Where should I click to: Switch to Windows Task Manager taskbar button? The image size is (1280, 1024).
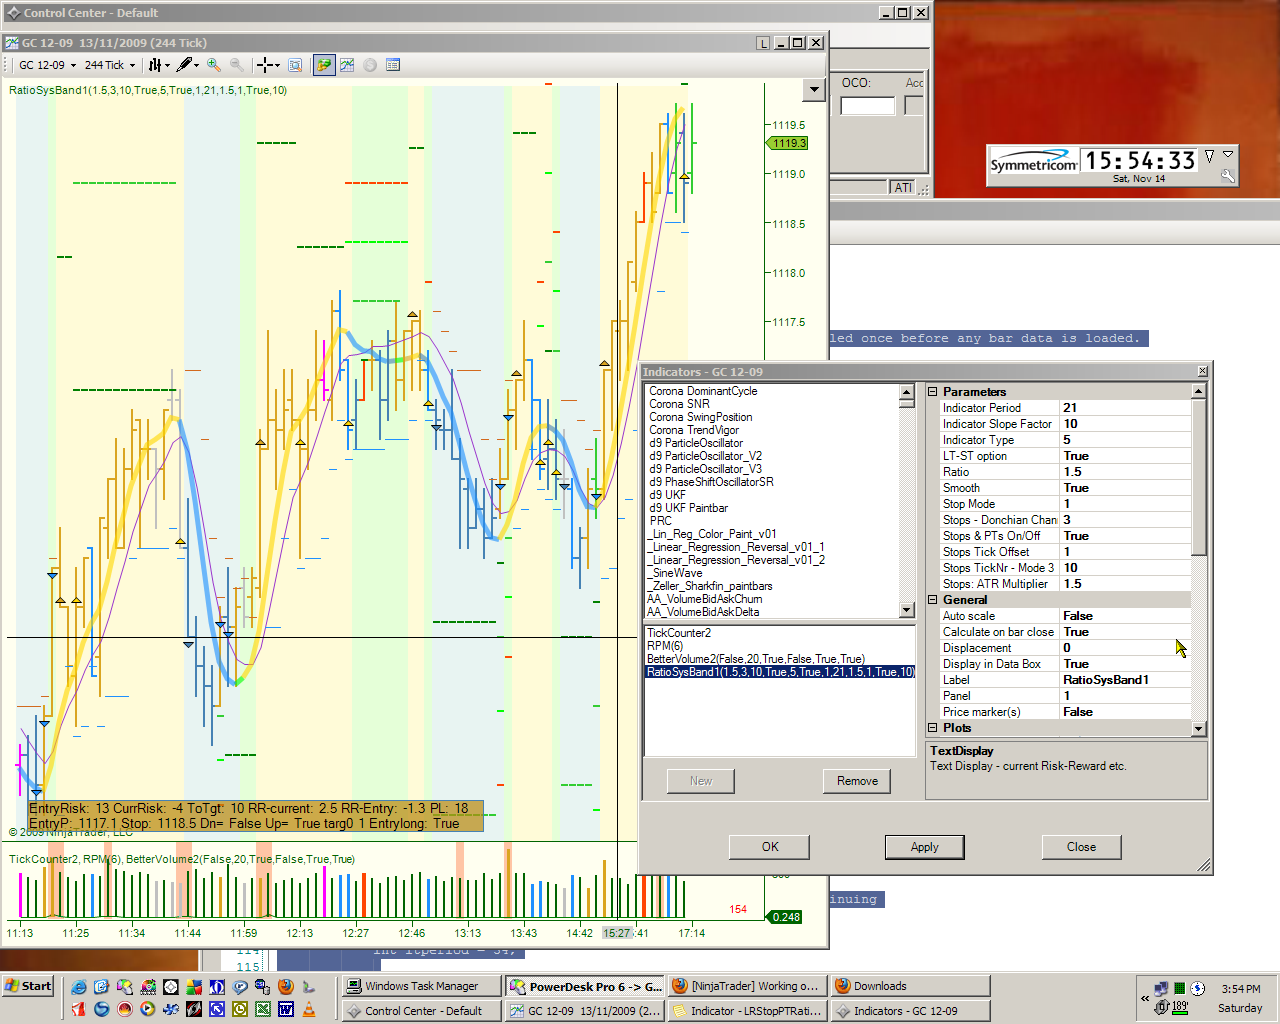tap(421, 986)
